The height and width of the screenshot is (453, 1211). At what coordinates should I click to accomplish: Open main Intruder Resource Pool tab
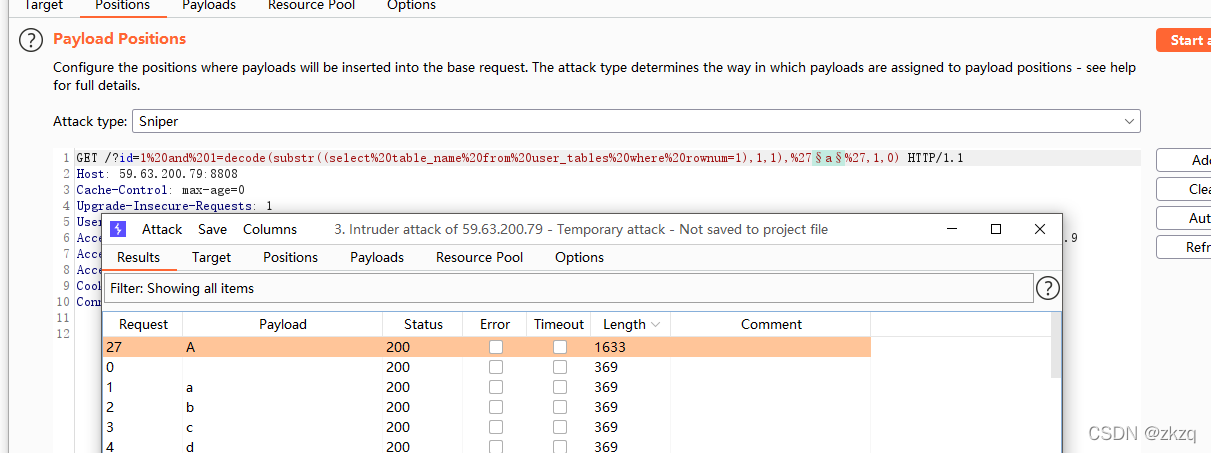pyautogui.click(x=311, y=5)
